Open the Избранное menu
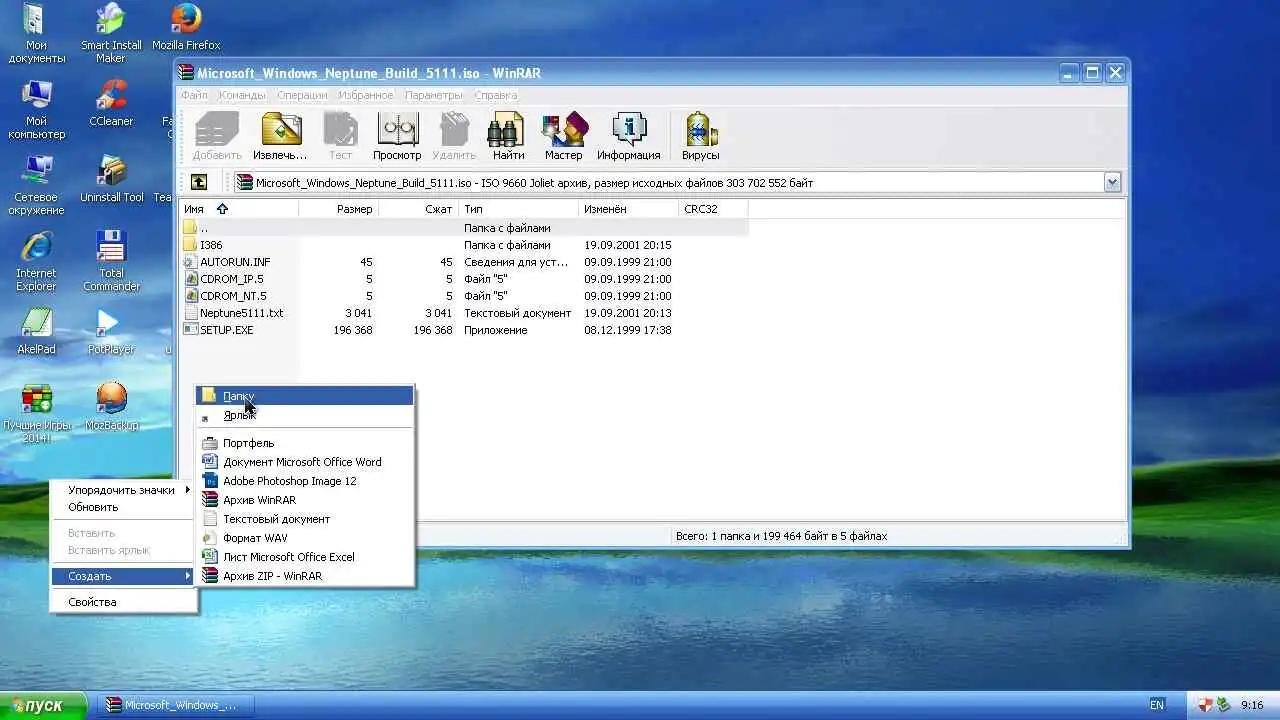The width and height of the screenshot is (1280, 720). pyautogui.click(x=365, y=95)
